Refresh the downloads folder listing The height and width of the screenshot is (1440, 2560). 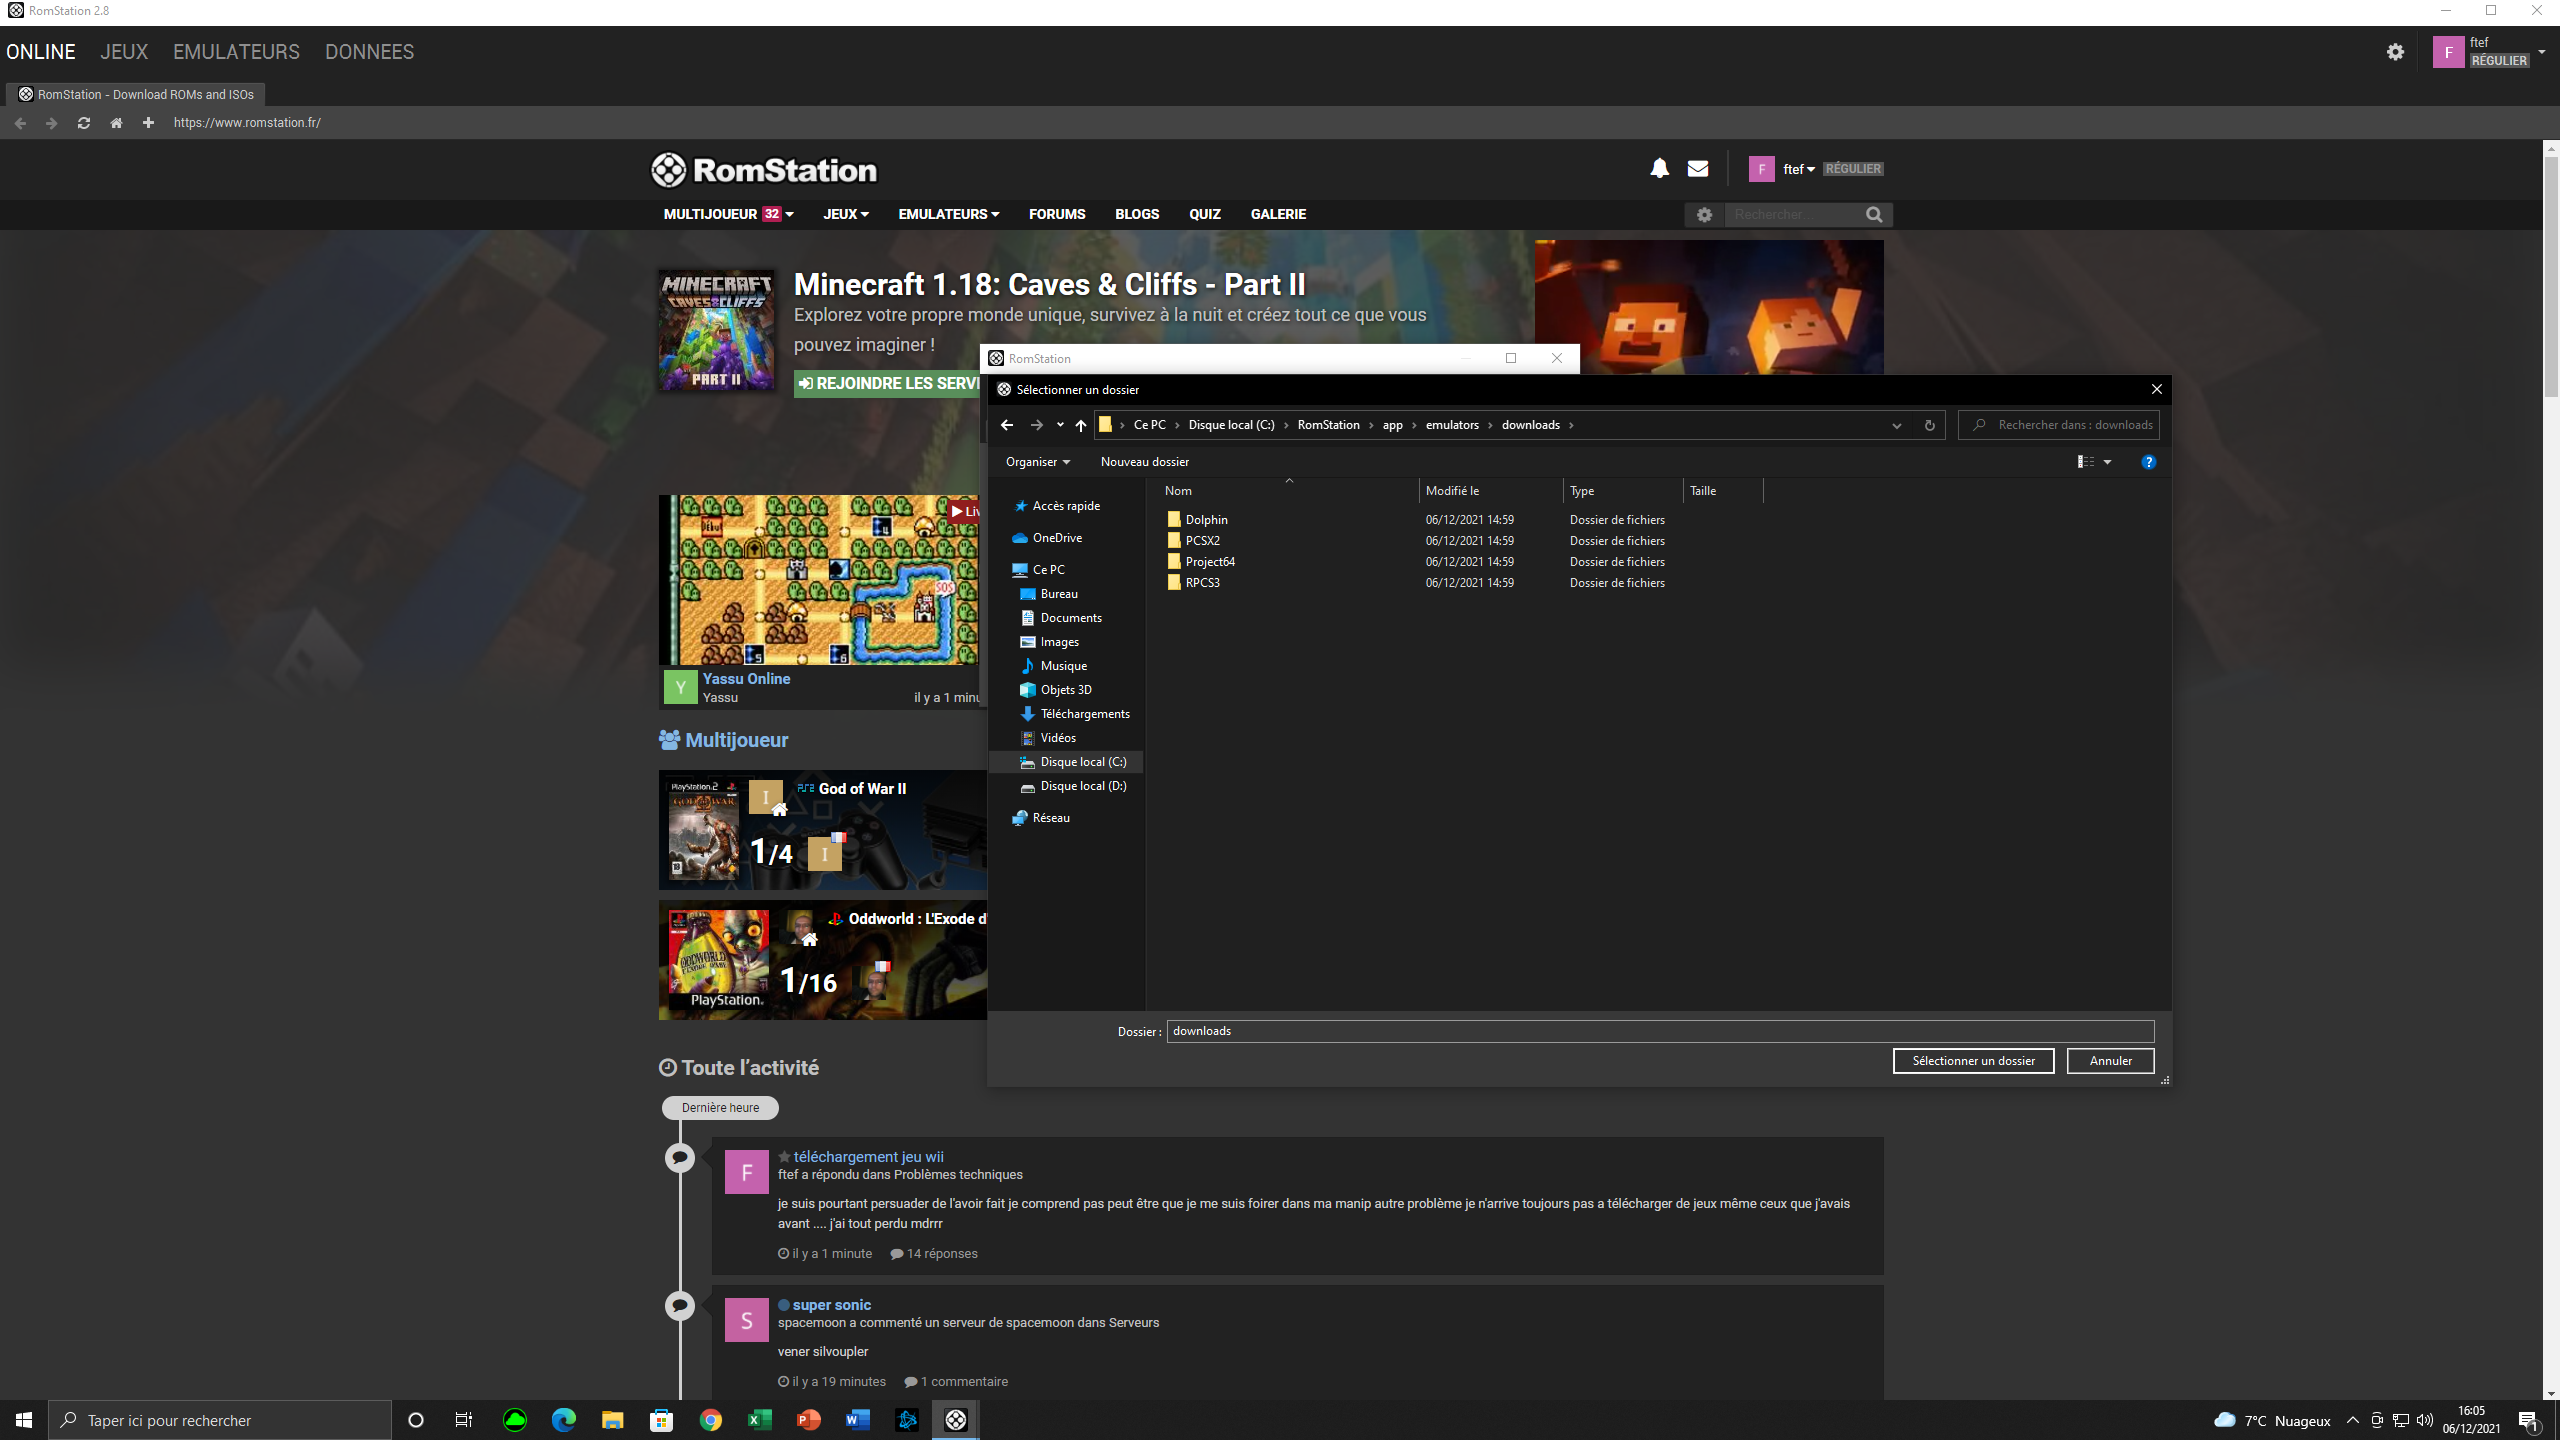click(1929, 425)
